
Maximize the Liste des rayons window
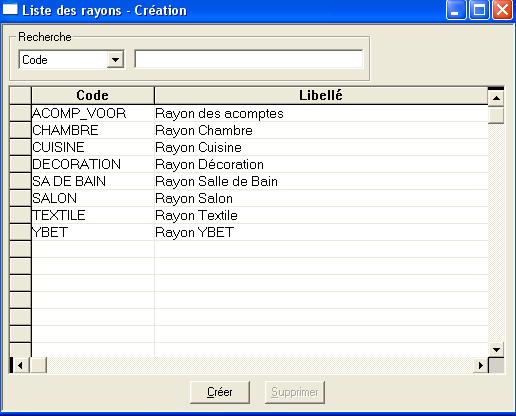tap(479, 10)
